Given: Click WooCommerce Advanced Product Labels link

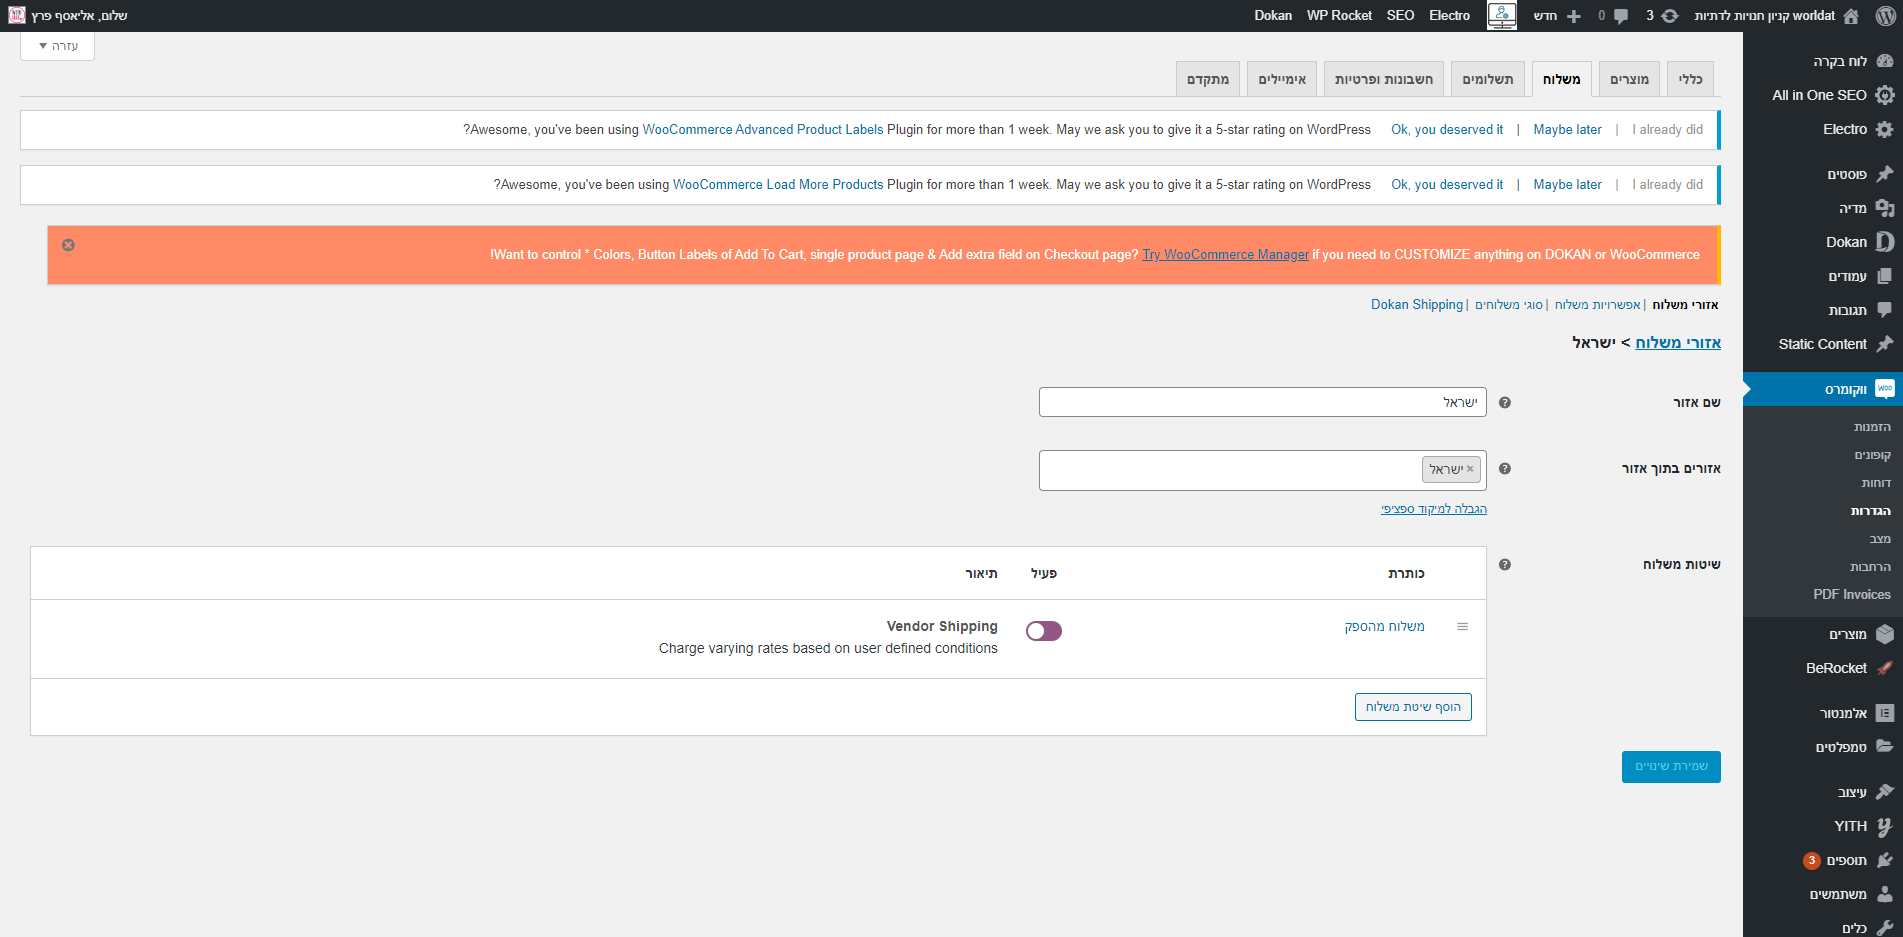Looking at the screenshot, I should 763,130.
